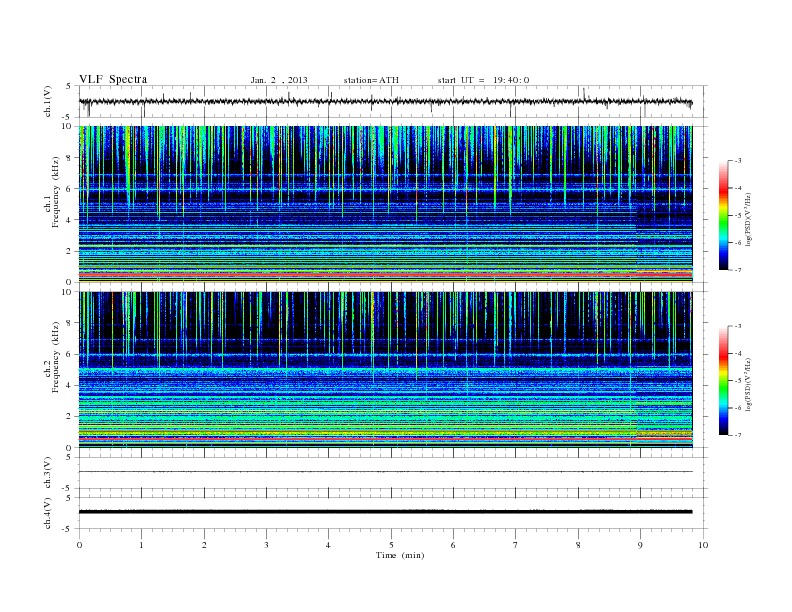The height and width of the screenshot is (612, 792).
Task: Click the ch.1 'Frequency (kHz)' axis label
Action: (56, 192)
